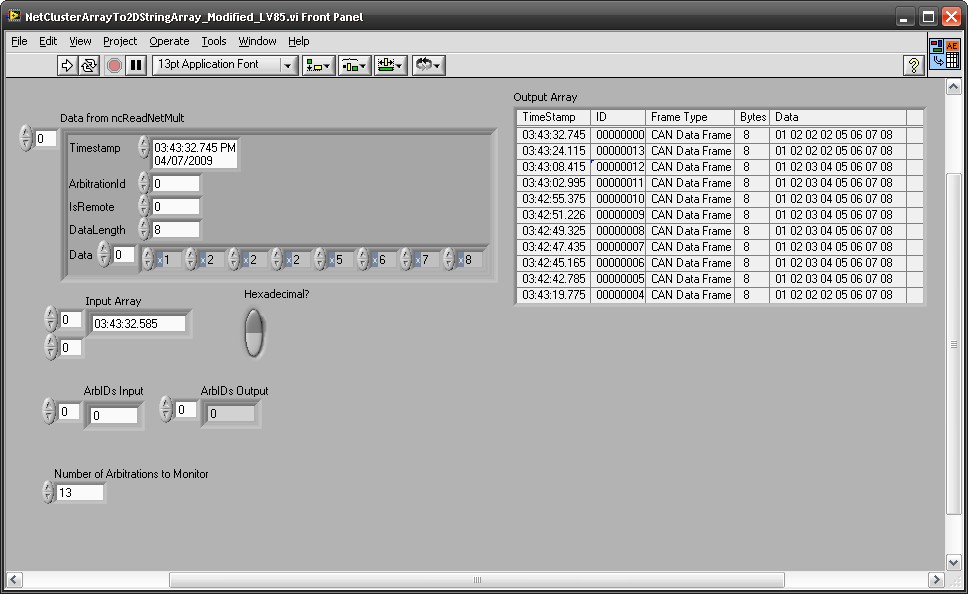Click the Pause button in toolbar
Viewport: 968px width, 594px height.
tap(137, 65)
